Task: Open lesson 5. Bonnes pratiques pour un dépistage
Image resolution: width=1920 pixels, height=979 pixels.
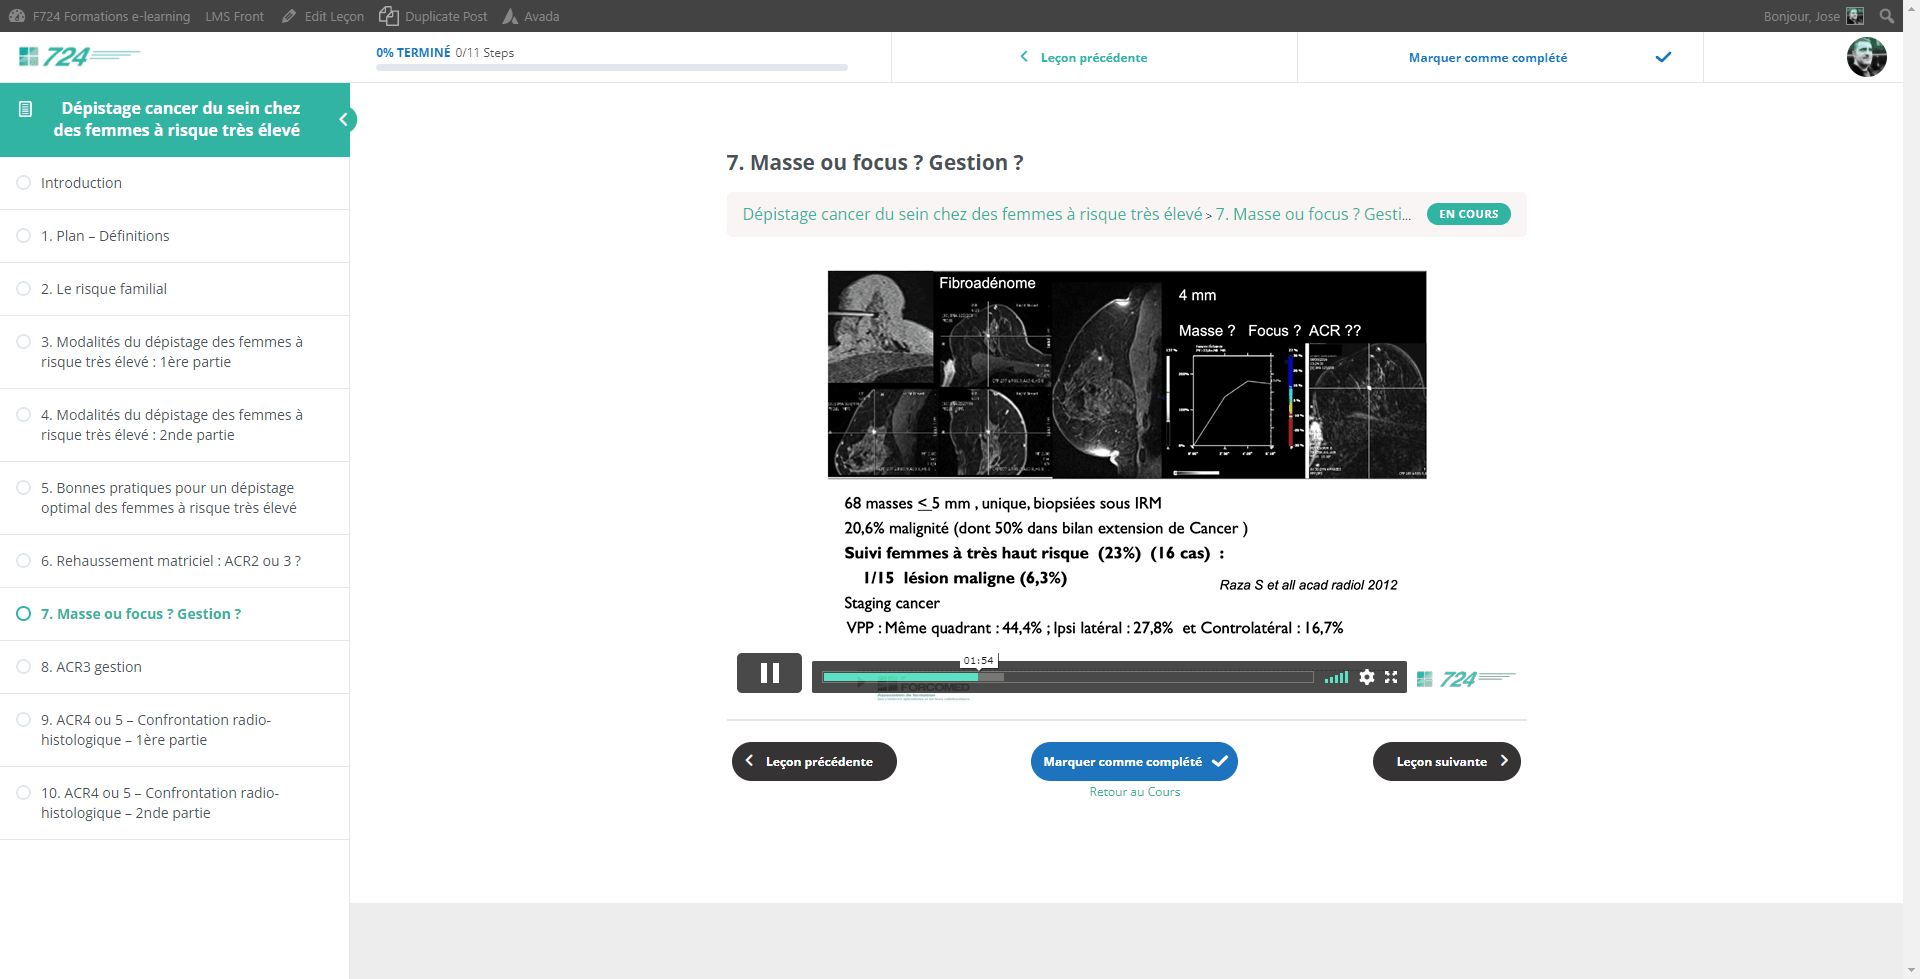Action: (x=169, y=498)
